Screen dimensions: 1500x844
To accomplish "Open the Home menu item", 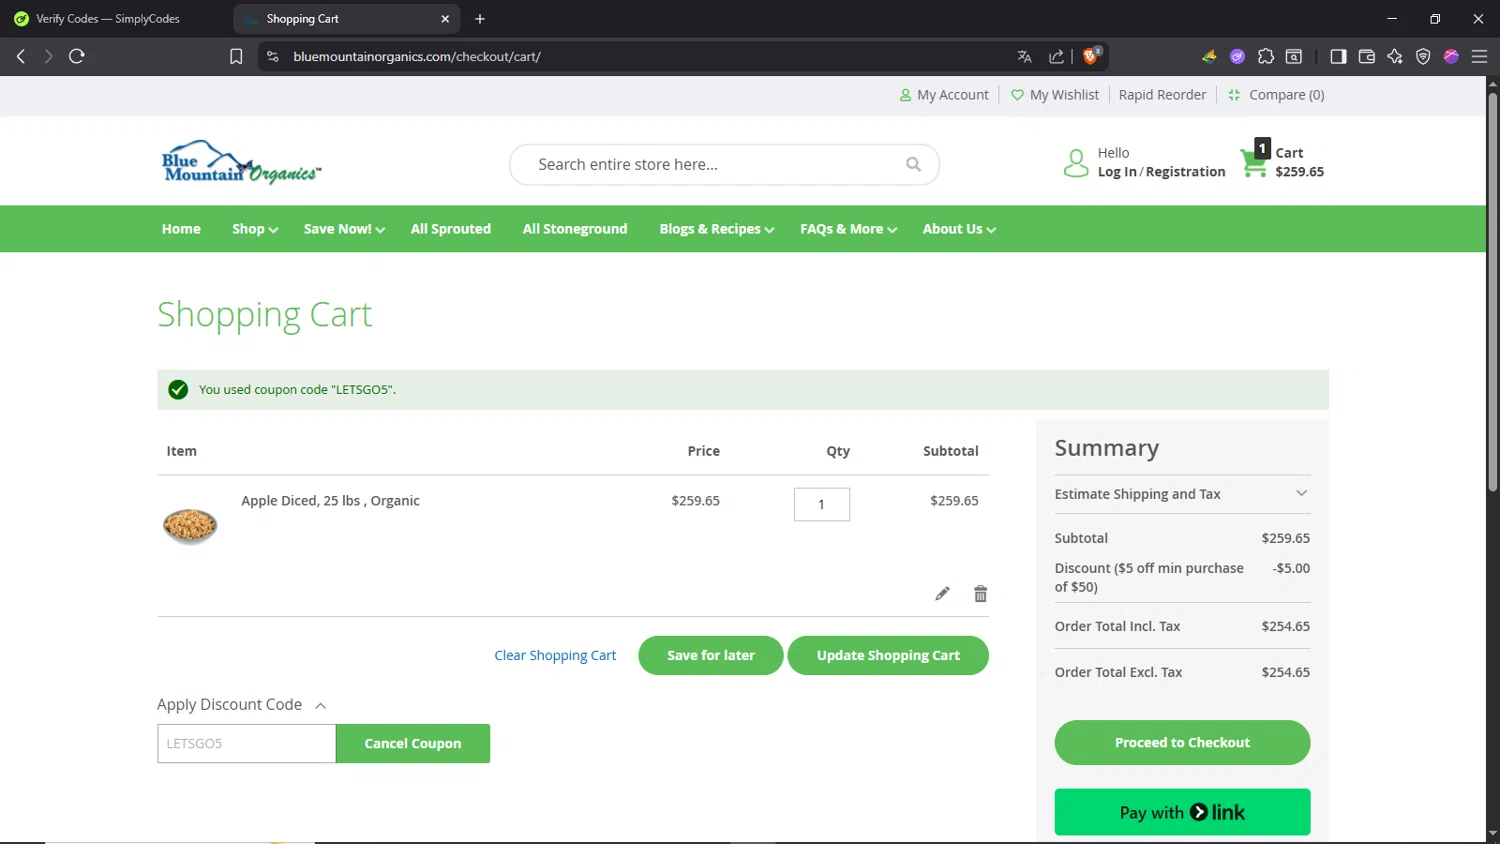I will tap(181, 229).
